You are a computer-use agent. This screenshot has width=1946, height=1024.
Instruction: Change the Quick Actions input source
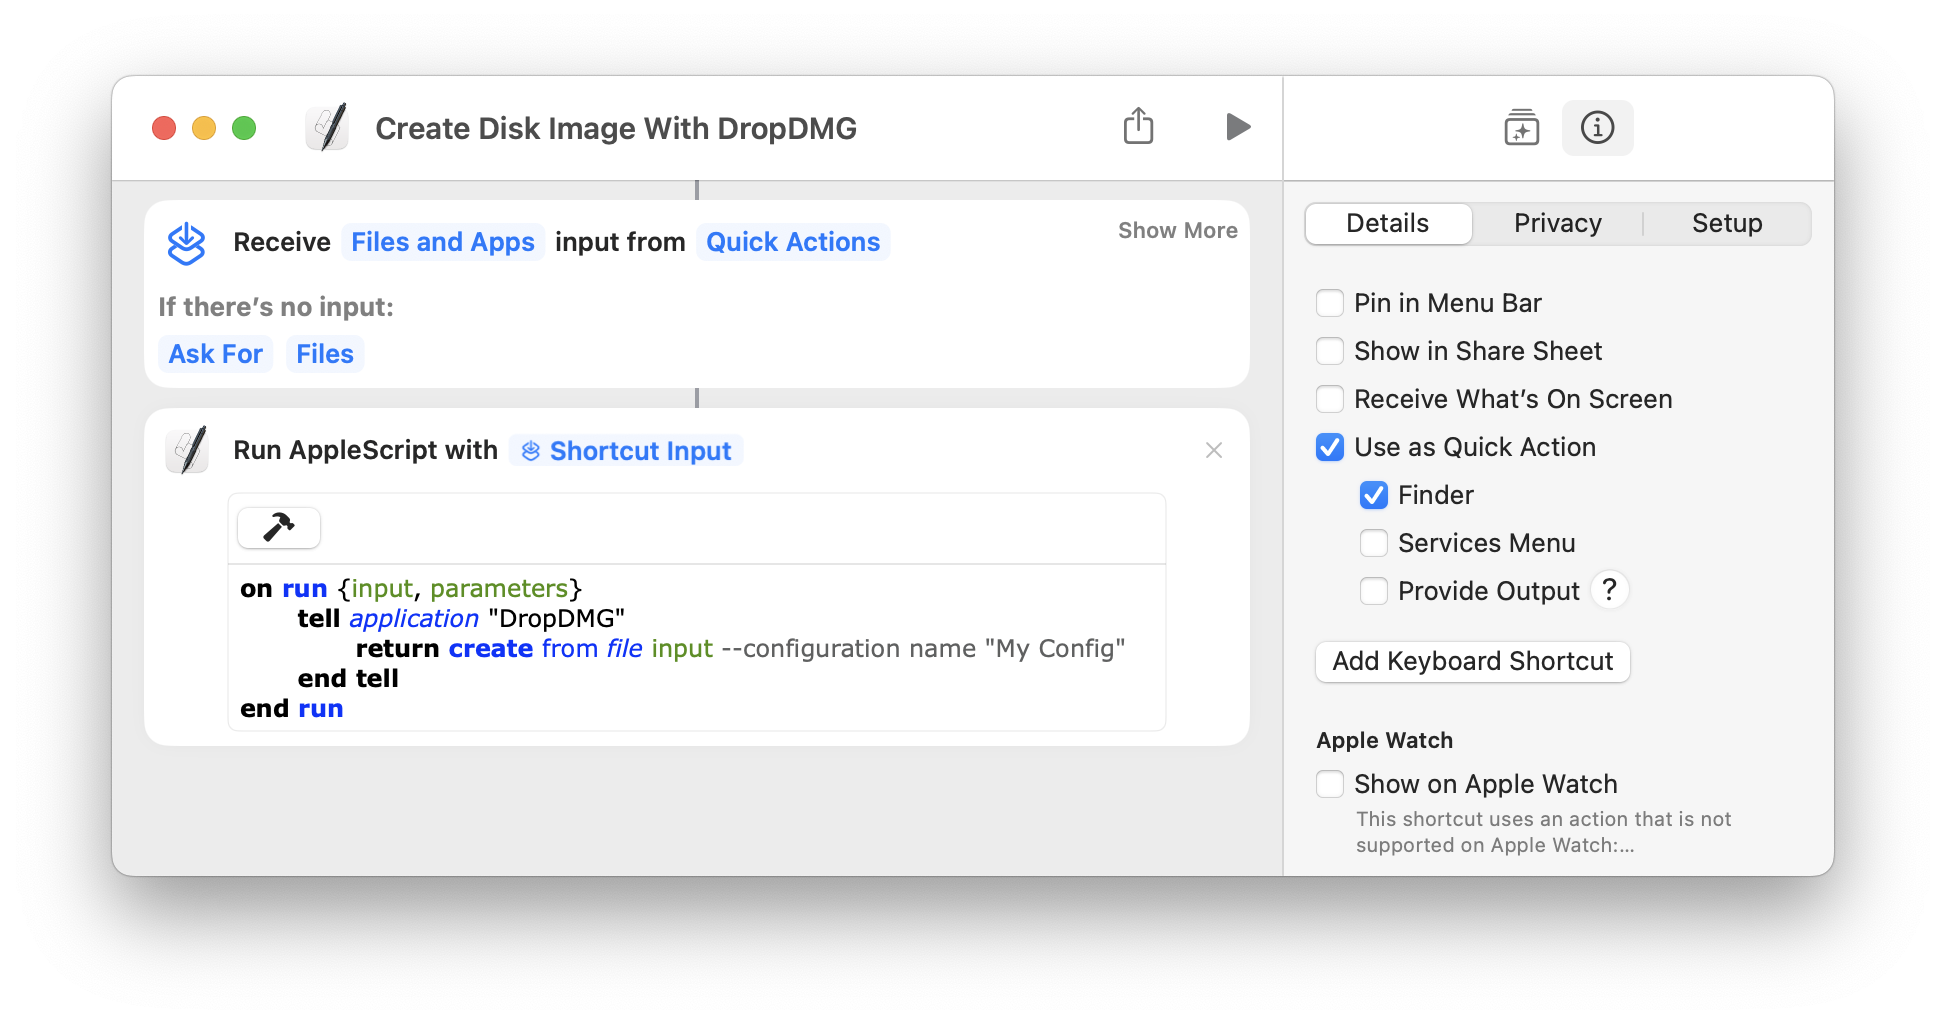pos(793,241)
